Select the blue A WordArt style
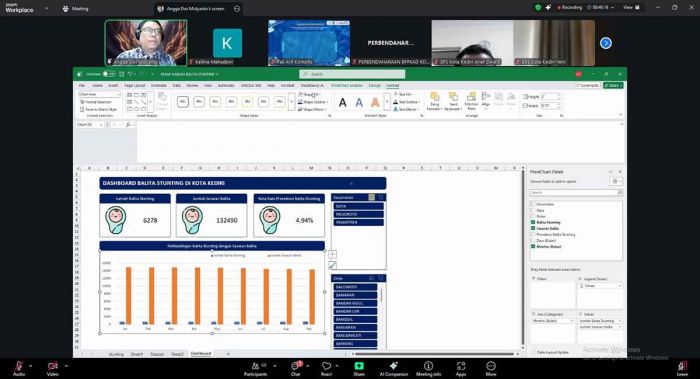Screen dimensions: 700x379 click(x=359, y=102)
